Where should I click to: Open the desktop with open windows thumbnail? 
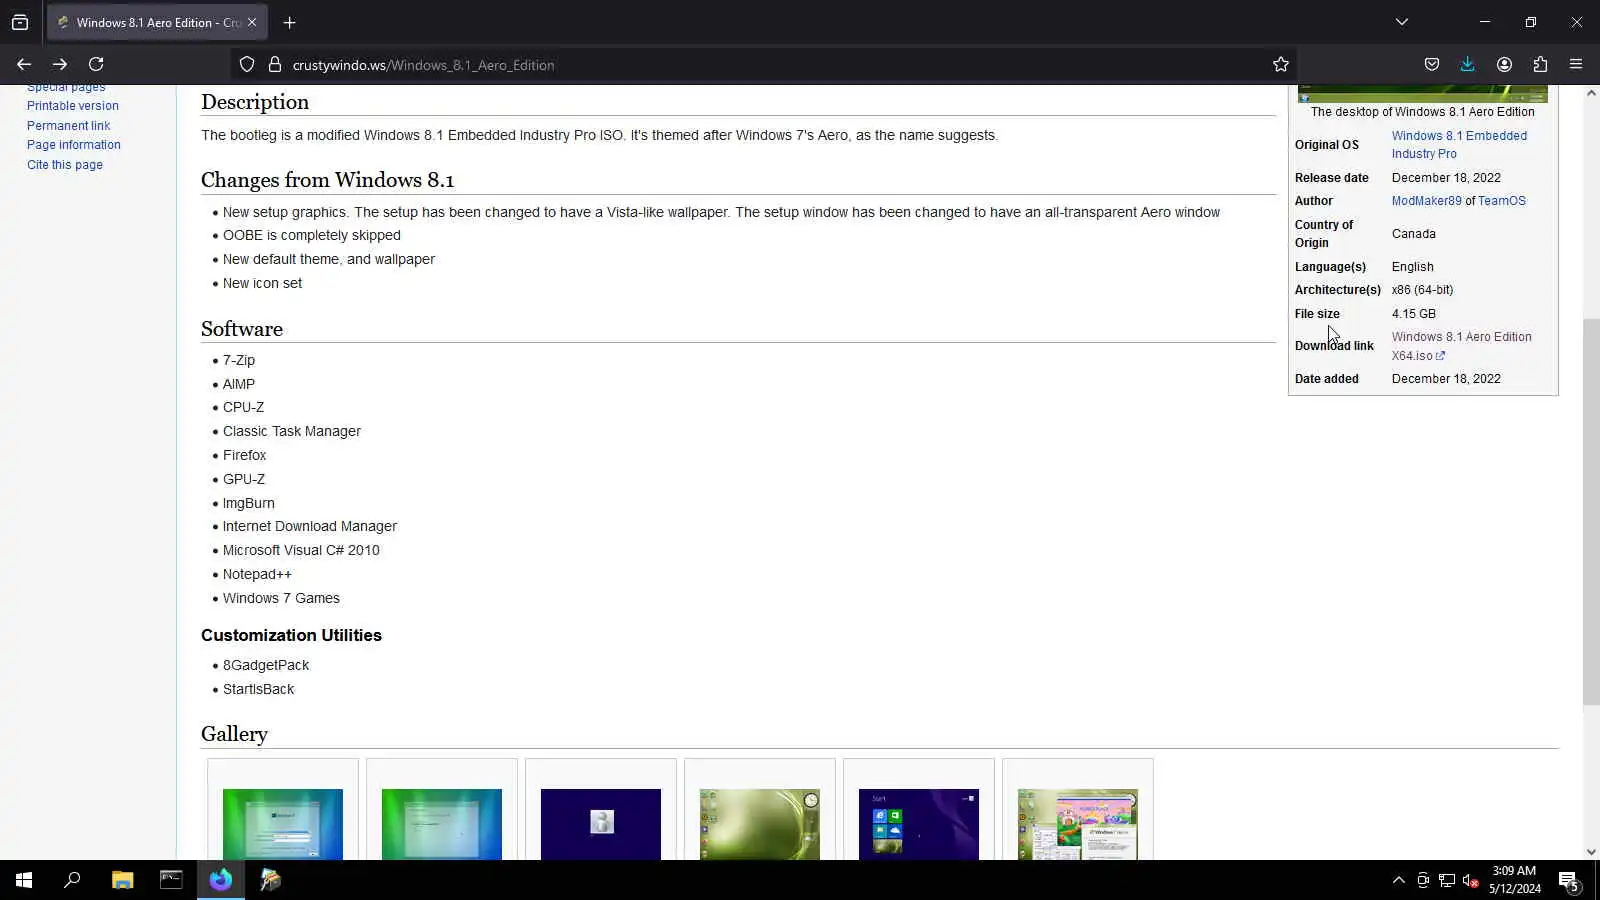1078,824
